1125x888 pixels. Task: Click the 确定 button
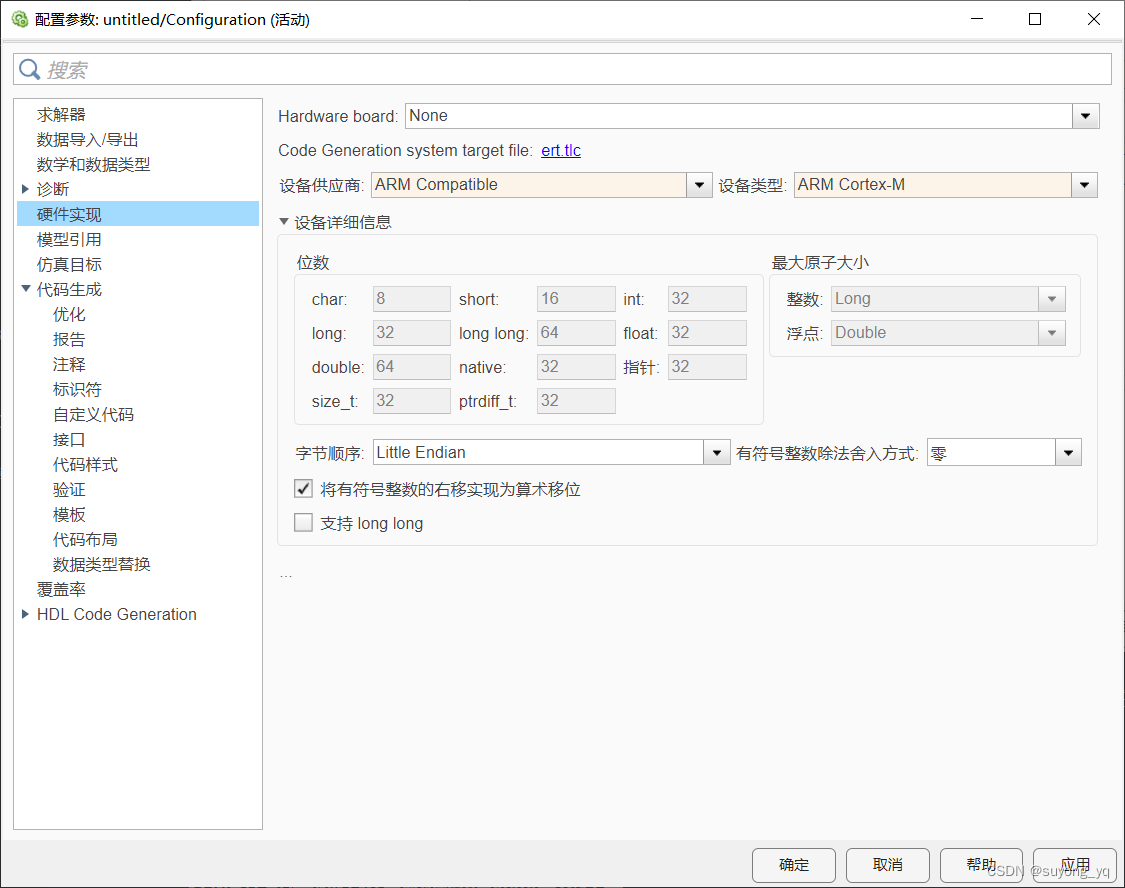794,865
